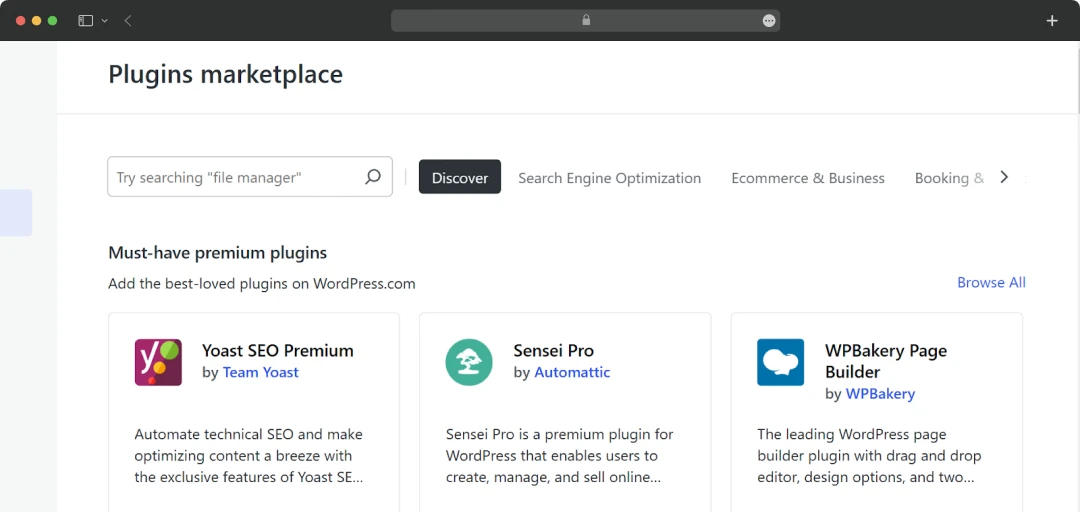The image size is (1080, 512).
Task: Click the 'Add the best-loved plugins' subtitle
Action: tap(262, 283)
